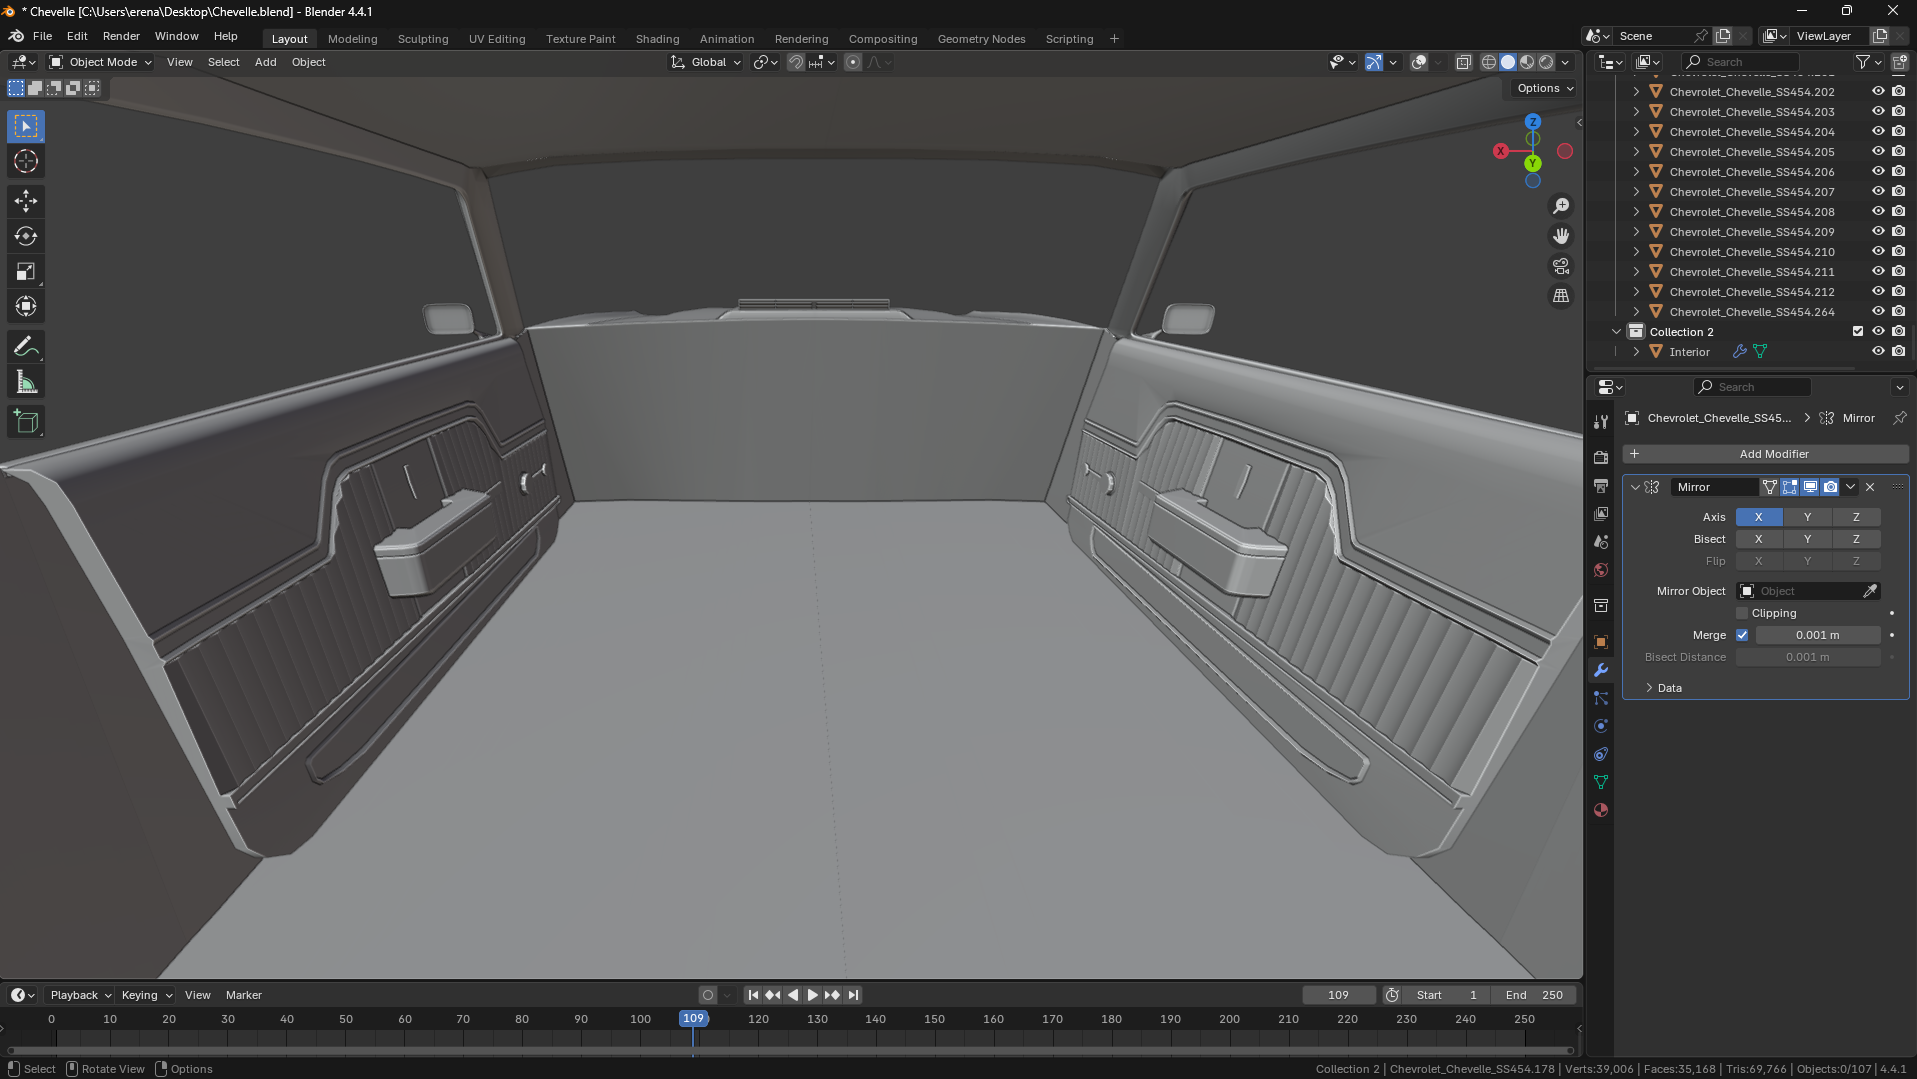Open the Physics properties tab
Image resolution: width=1917 pixels, height=1079 pixels.
click(x=1601, y=726)
